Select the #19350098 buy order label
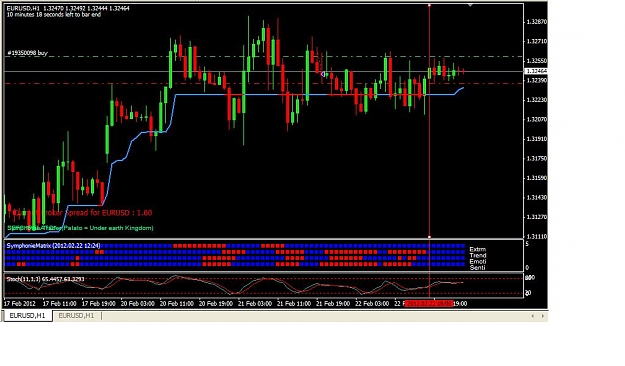The width and height of the screenshot is (625, 366). click(28, 53)
